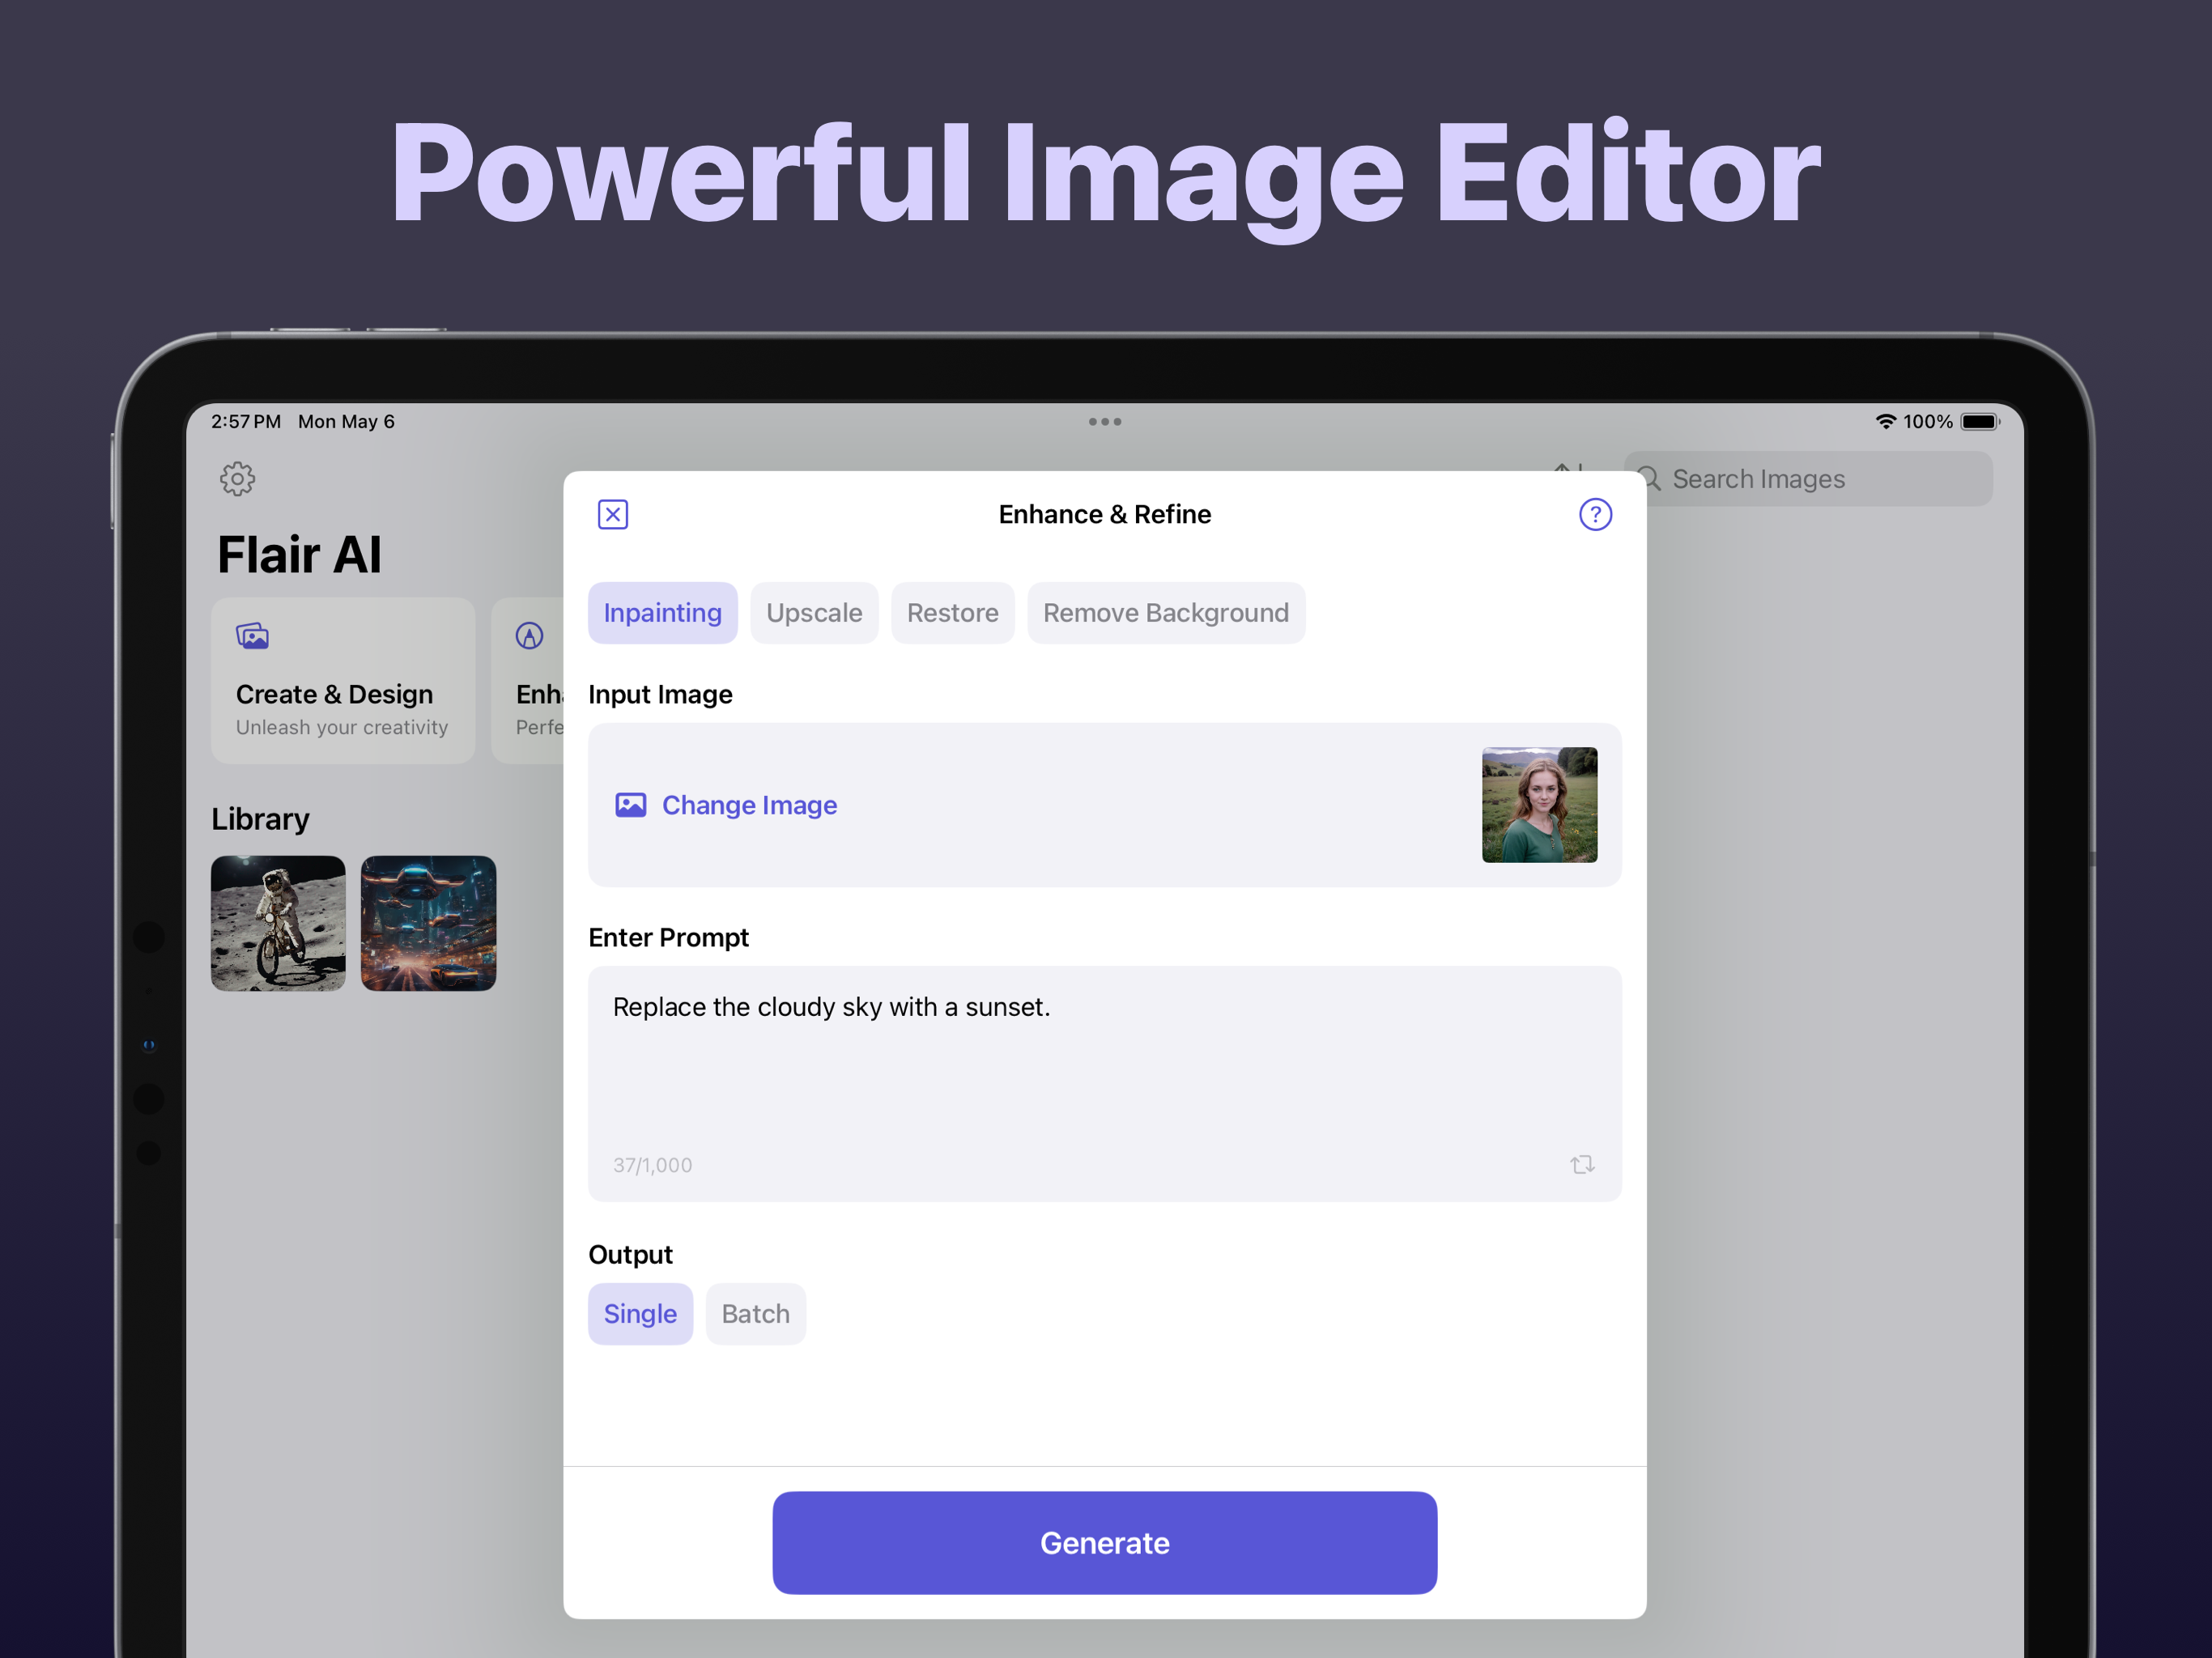The image size is (2212, 1658).
Task: Click the magnifying glass in Search Images
Action: pos(1650,478)
